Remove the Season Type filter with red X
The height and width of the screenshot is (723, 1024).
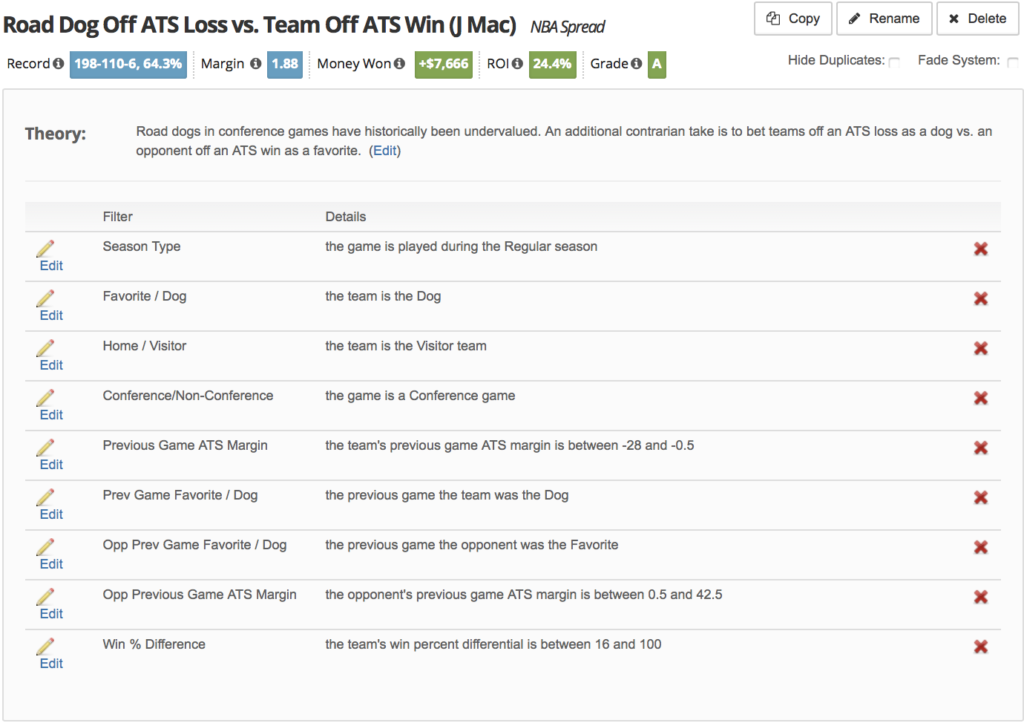point(980,249)
